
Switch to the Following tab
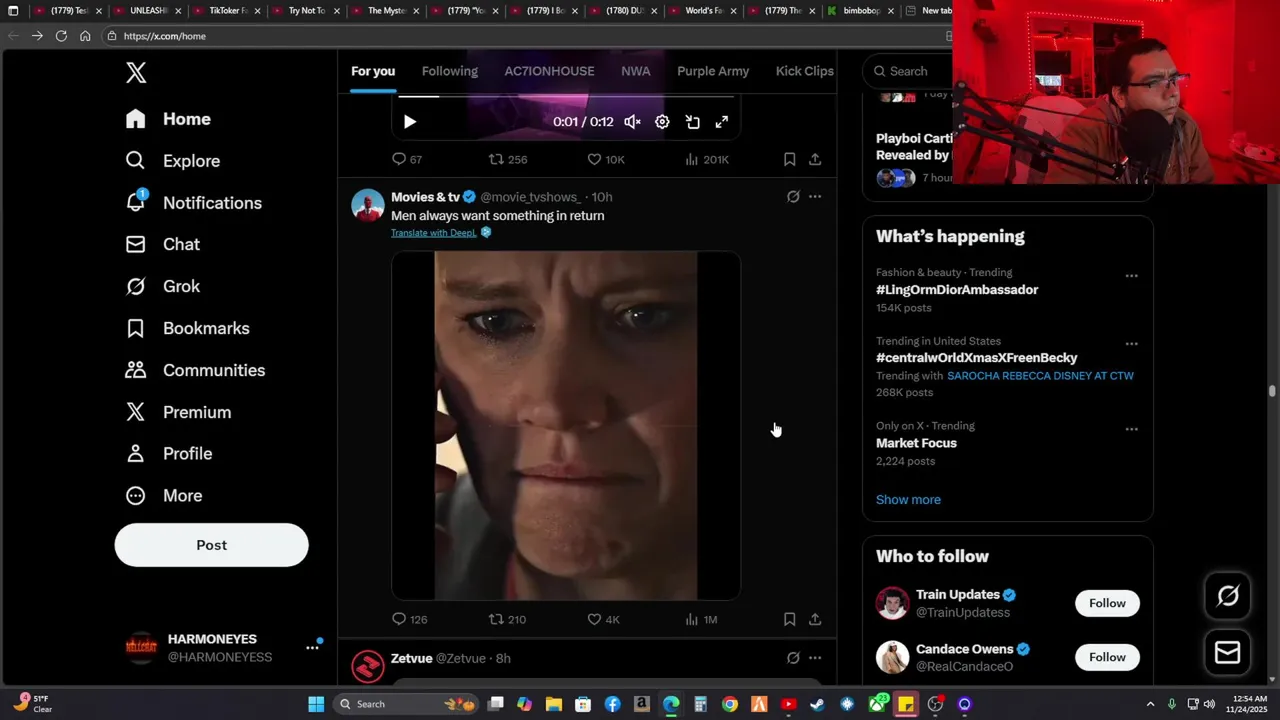[x=450, y=71]
